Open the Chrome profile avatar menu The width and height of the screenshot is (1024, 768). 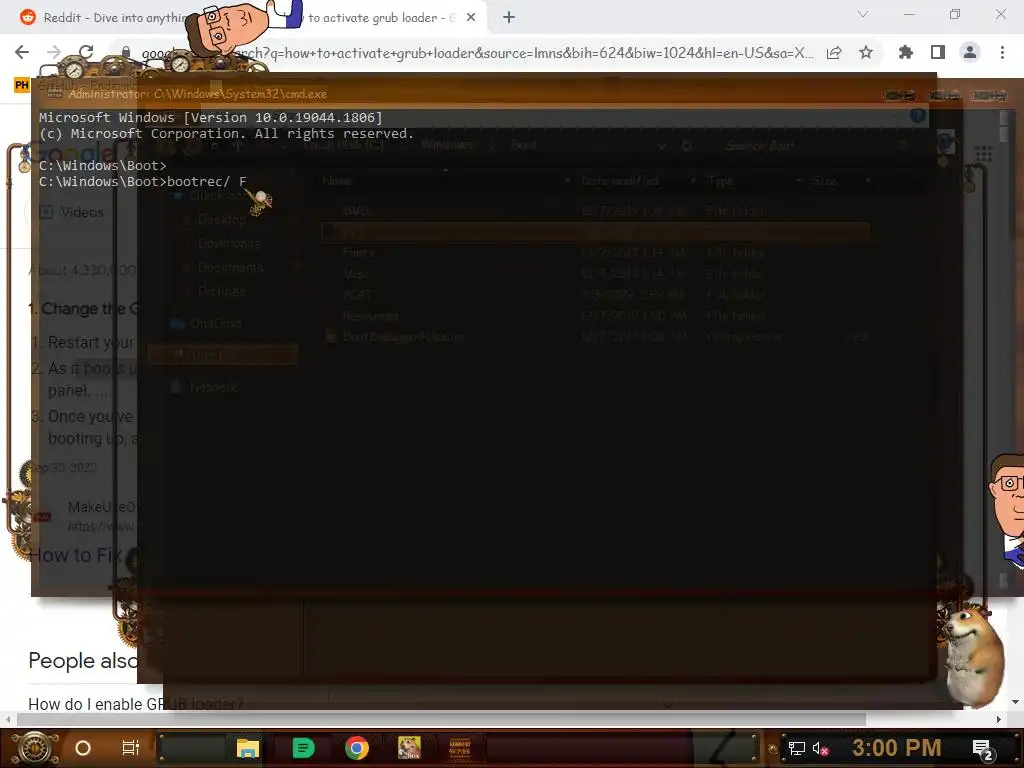pyautogui.click(x=970, y=52)
